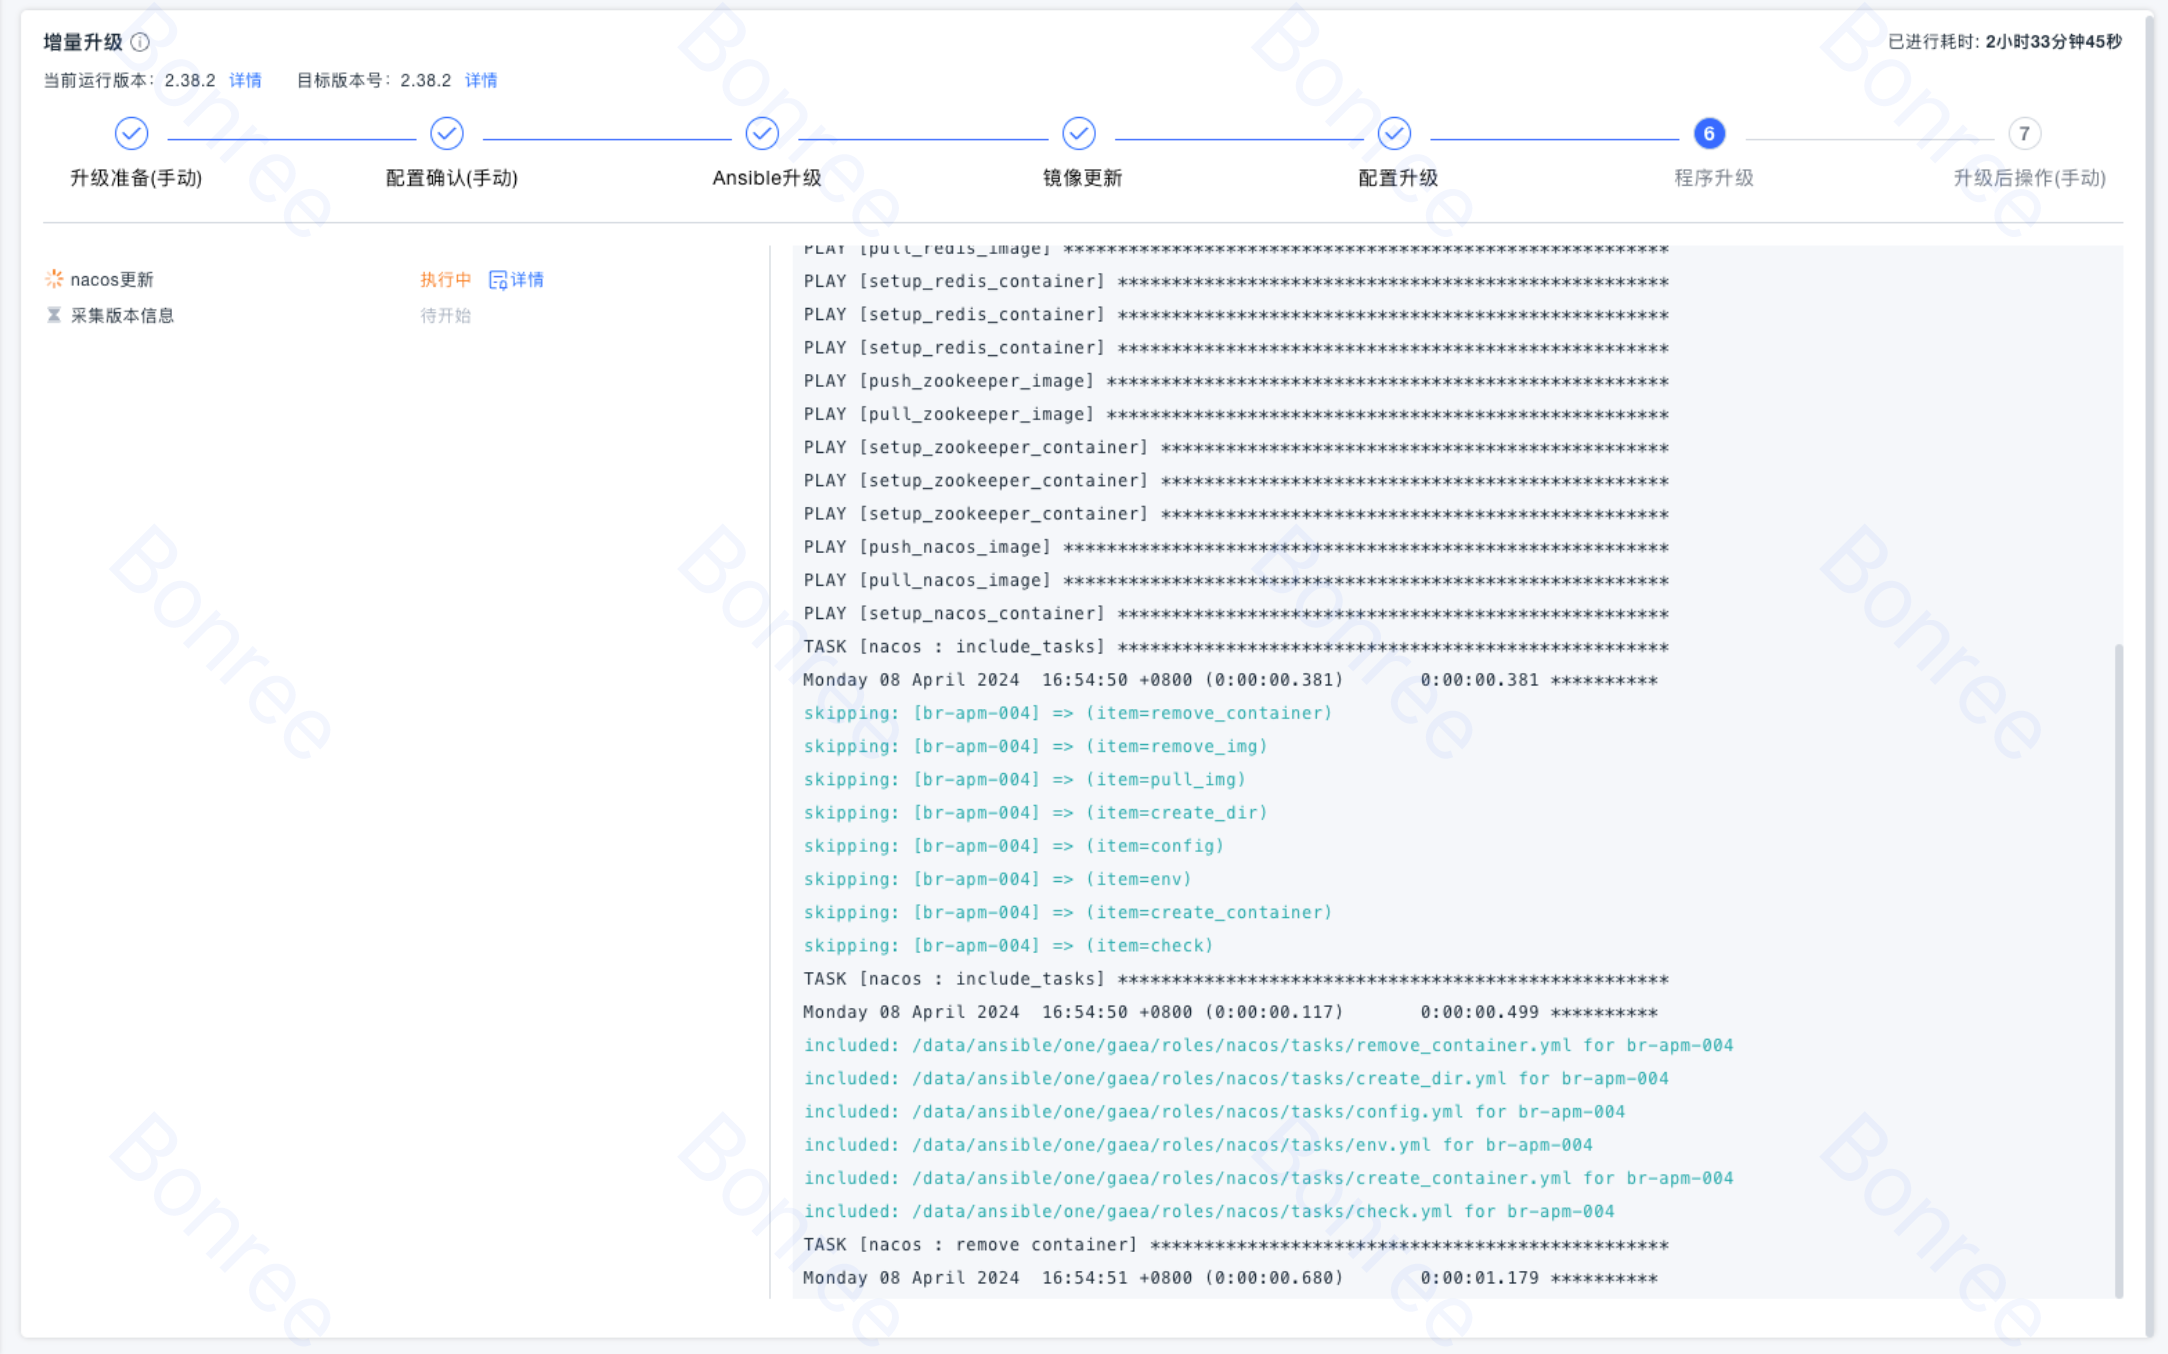Click the 配置确认(手动) step checkmark icon
Viewport: 2168px width, 1354px height.
[446, 133]
